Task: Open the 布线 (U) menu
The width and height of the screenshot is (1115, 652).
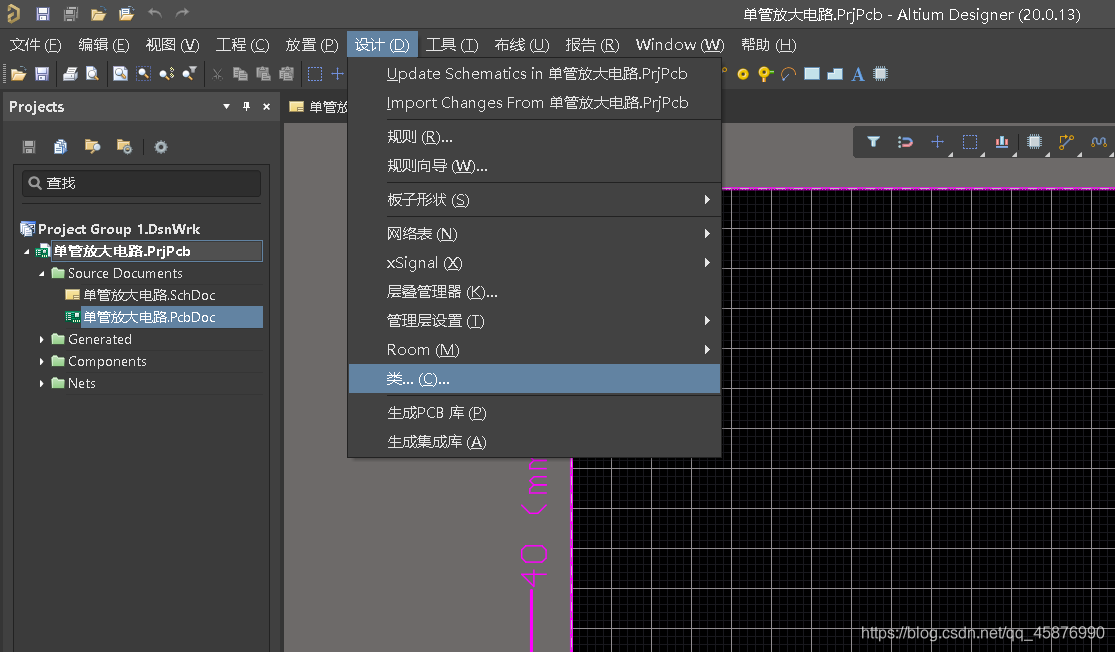Action: (522, 45)
